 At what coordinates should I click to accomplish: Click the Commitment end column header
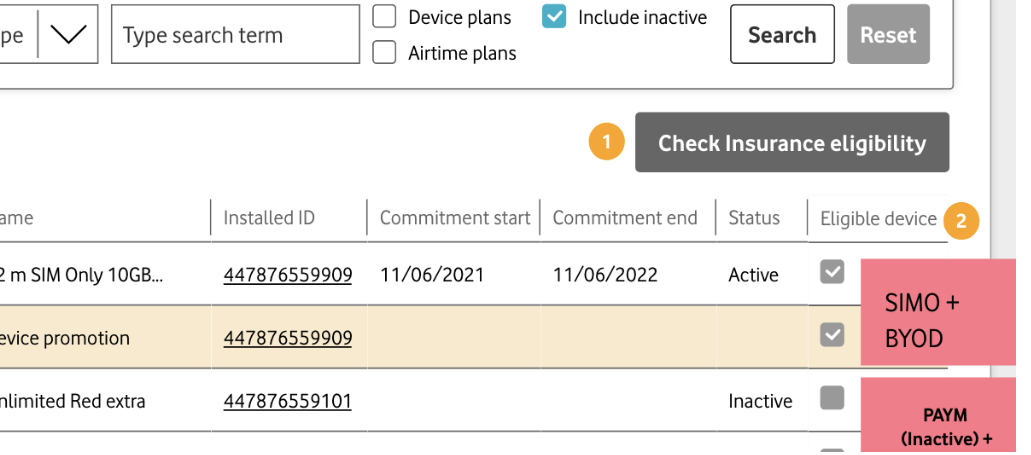click(x=625, y=218)
